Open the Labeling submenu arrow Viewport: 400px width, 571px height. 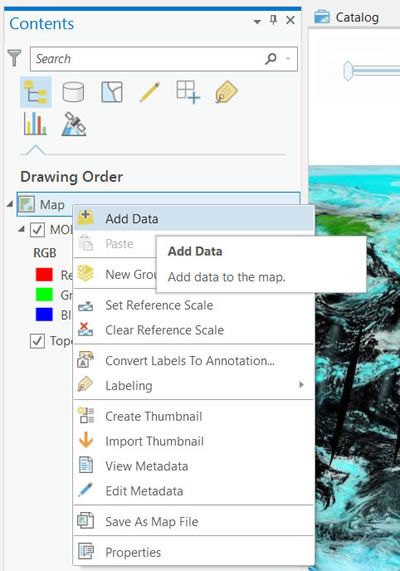pyautogui.click(x=301, y=385)
